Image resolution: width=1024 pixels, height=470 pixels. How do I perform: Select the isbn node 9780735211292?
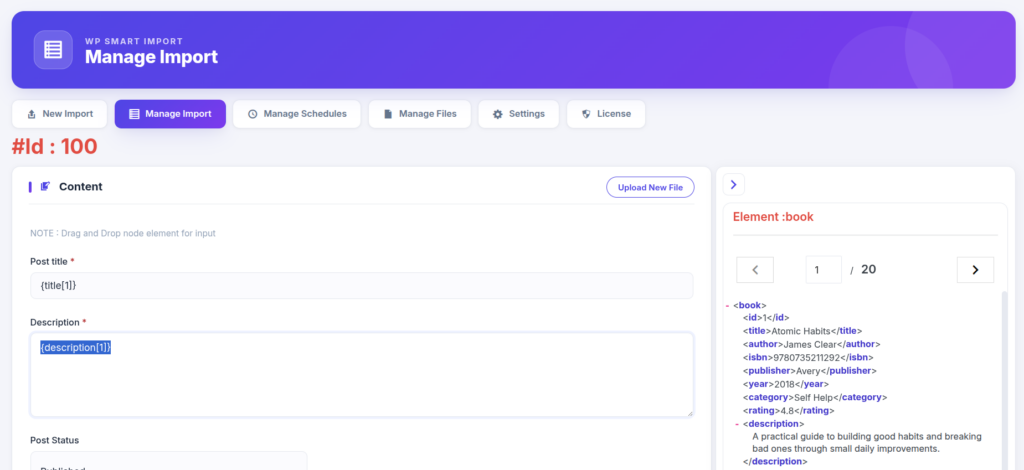(x=808, y=357)
